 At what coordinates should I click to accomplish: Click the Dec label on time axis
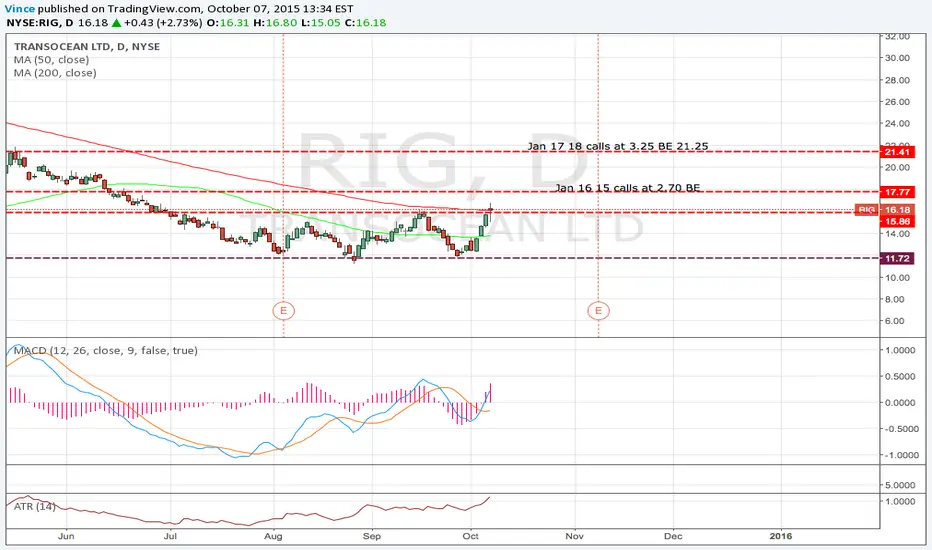tap(673, 536)
